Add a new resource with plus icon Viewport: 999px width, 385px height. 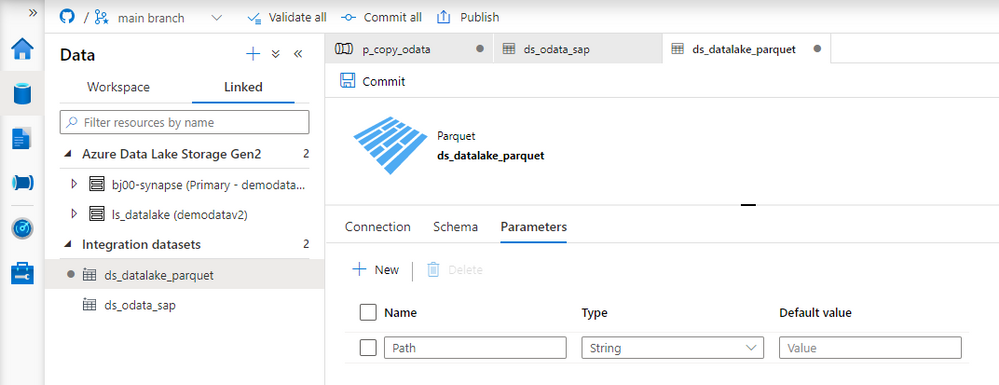(253, 54)
